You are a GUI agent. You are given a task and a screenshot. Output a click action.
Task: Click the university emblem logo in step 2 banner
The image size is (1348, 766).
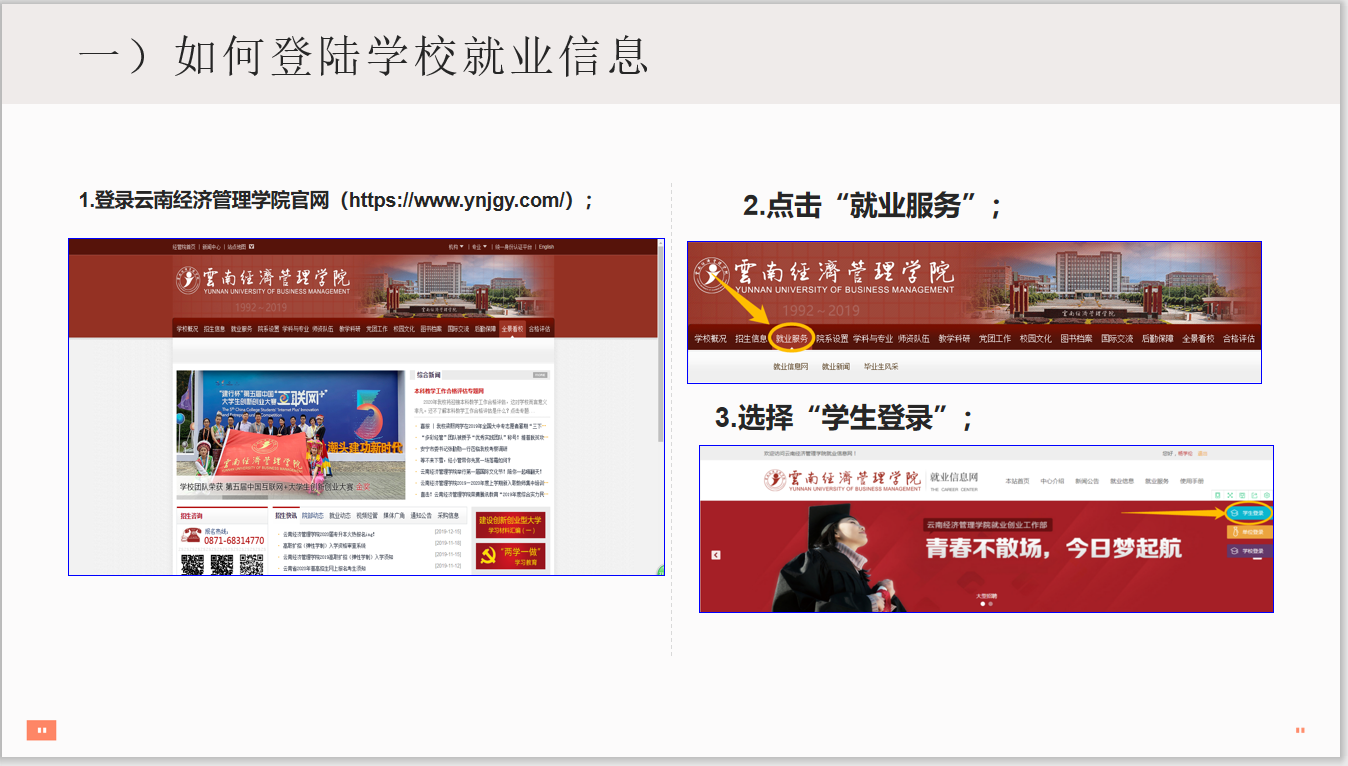coord(711,276)
